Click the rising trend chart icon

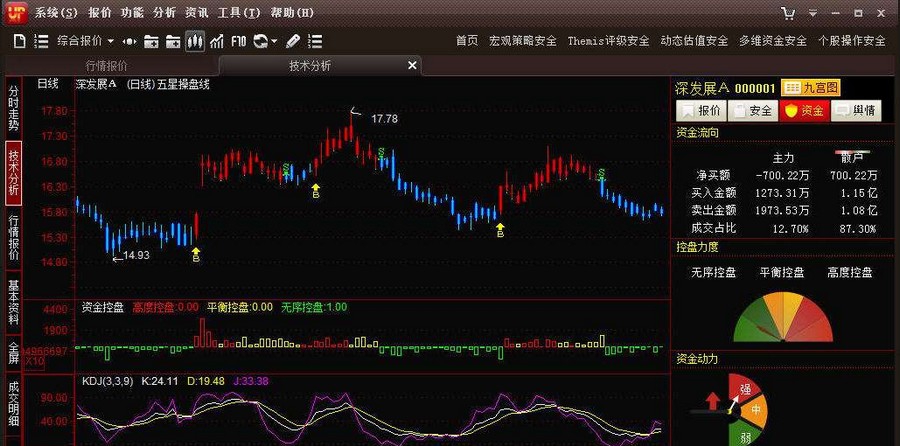217,41
